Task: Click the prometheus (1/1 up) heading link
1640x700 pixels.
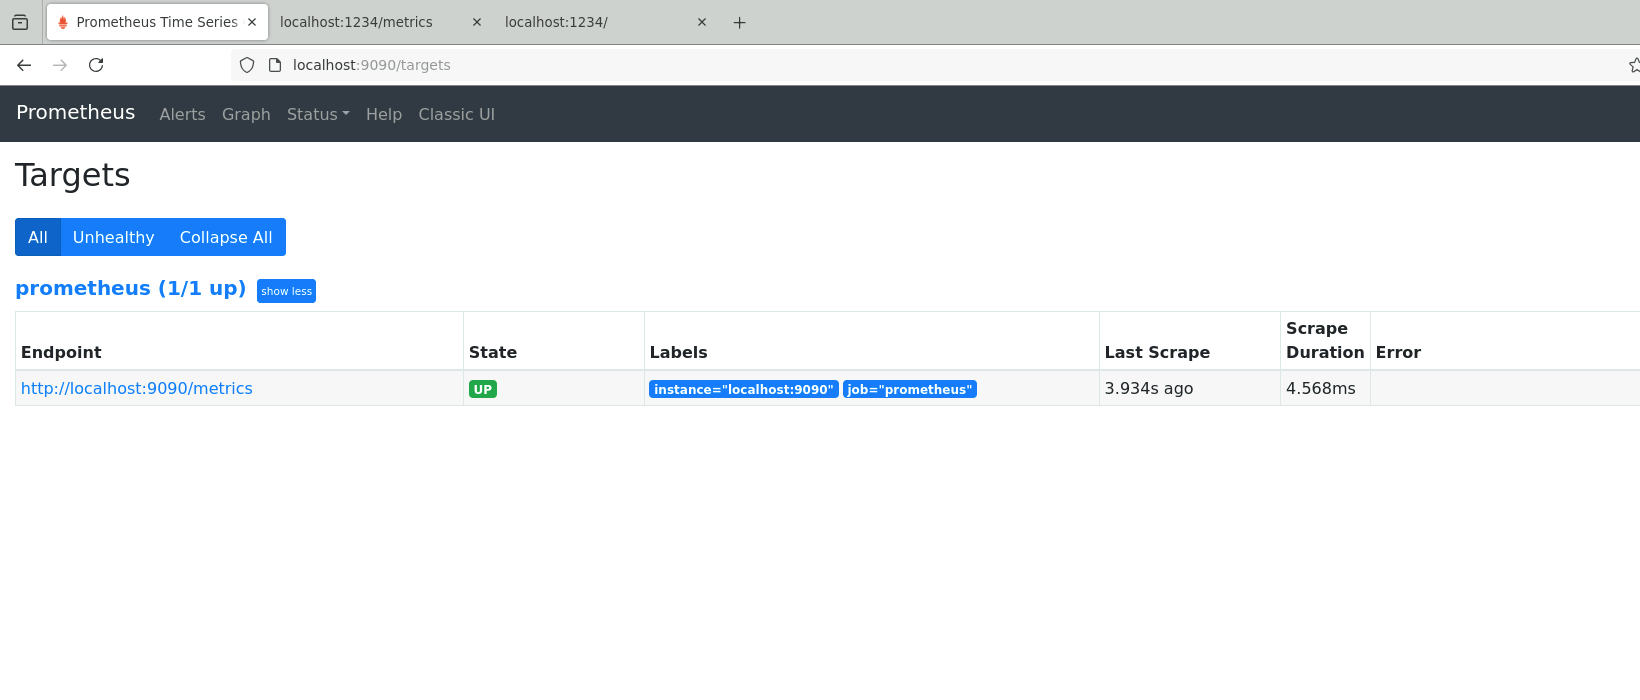Action: [131, 289]
